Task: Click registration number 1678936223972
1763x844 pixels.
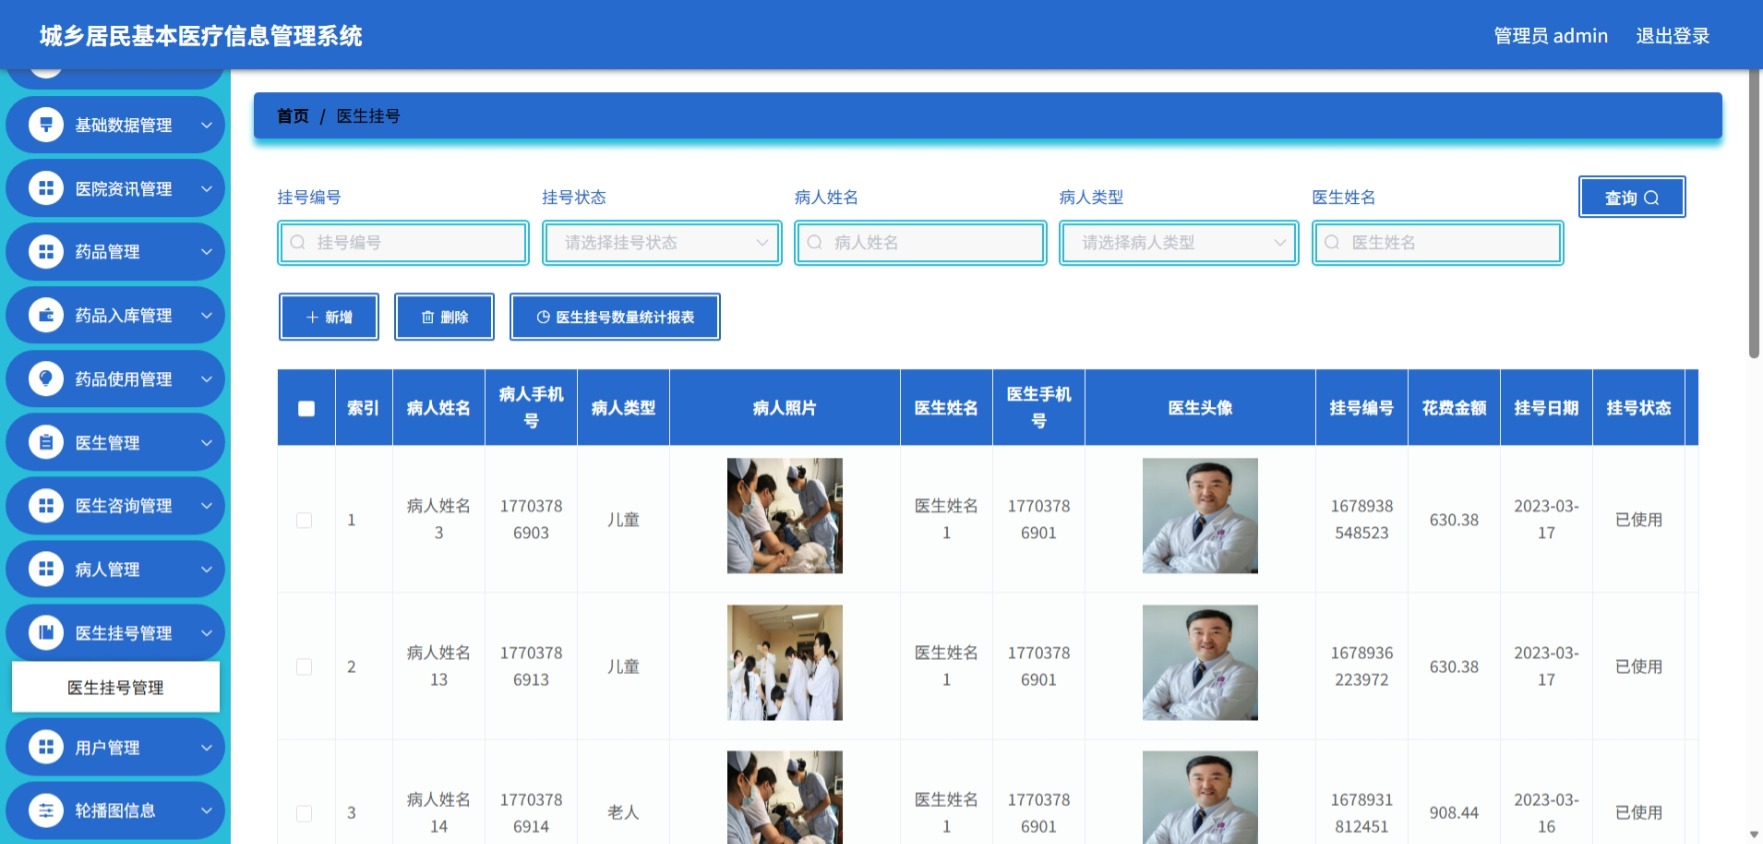Action: point(1362,666)
